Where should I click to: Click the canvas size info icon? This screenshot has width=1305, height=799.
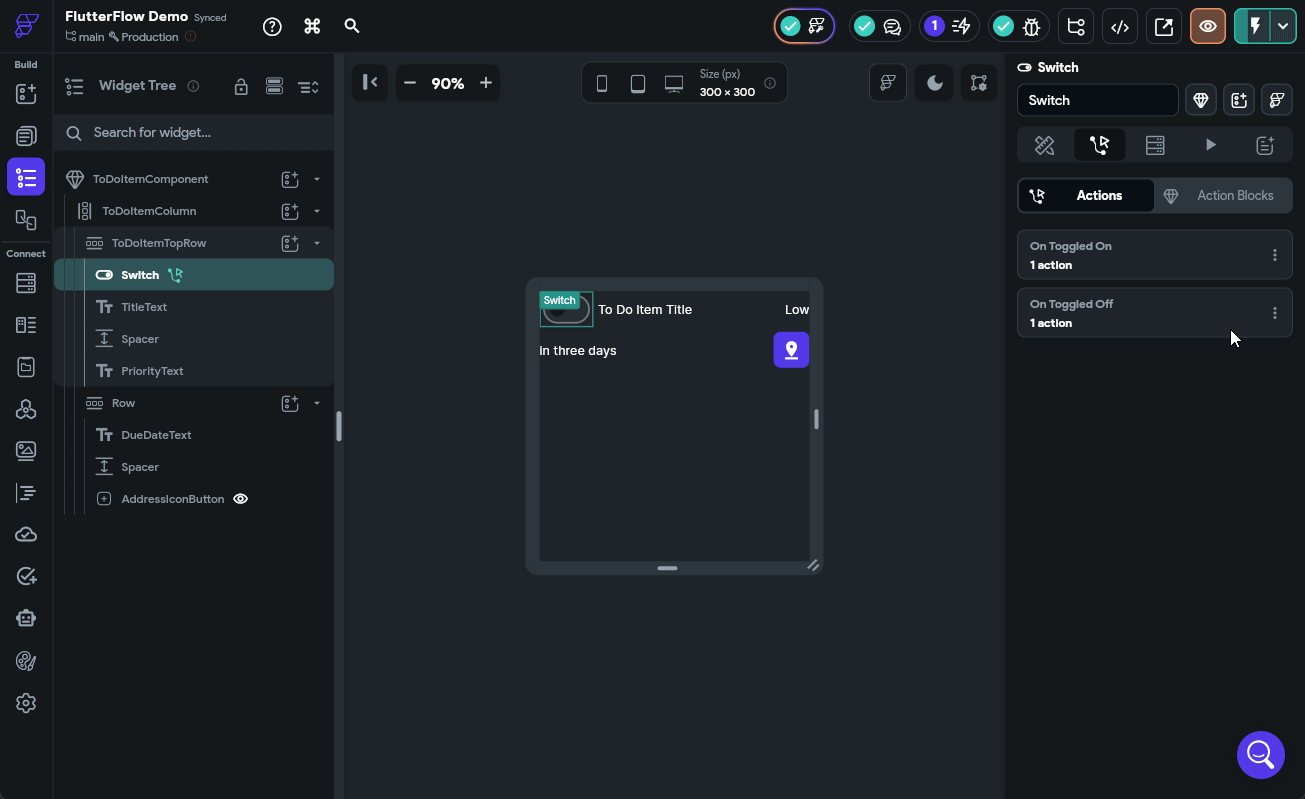tap(770, 83)
